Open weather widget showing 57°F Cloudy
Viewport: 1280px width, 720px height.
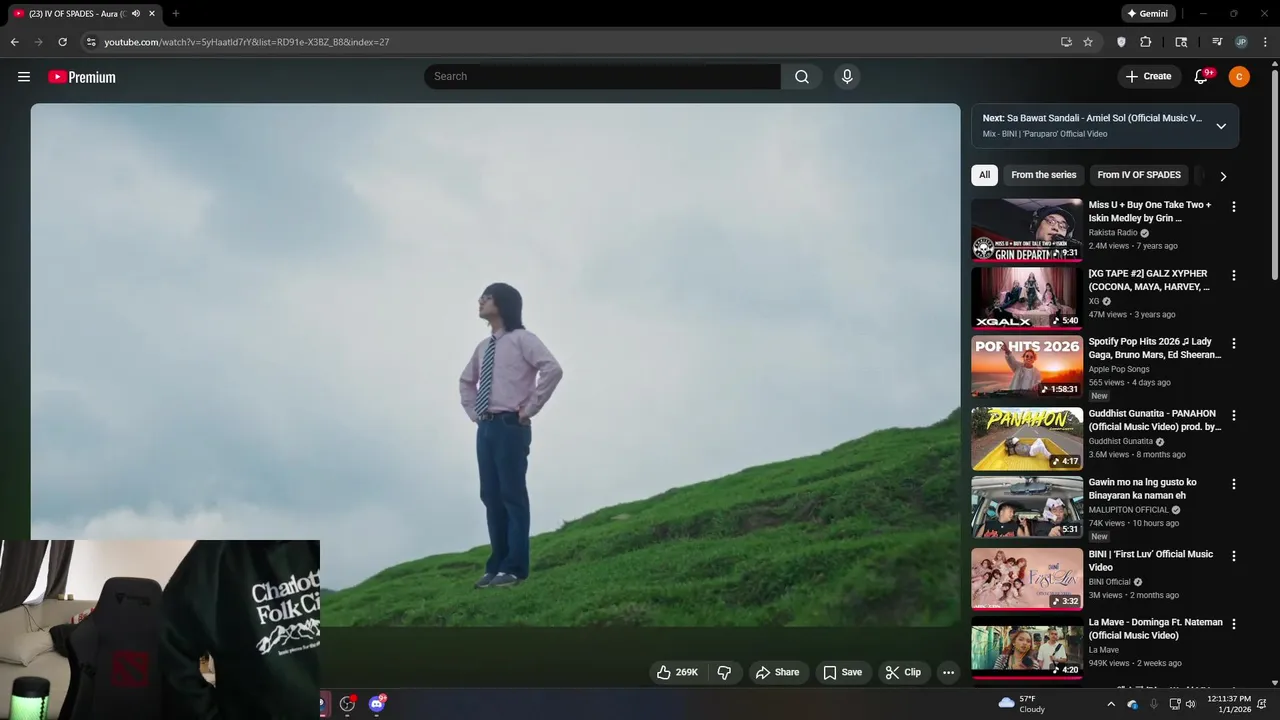[x=1022, y=704]
